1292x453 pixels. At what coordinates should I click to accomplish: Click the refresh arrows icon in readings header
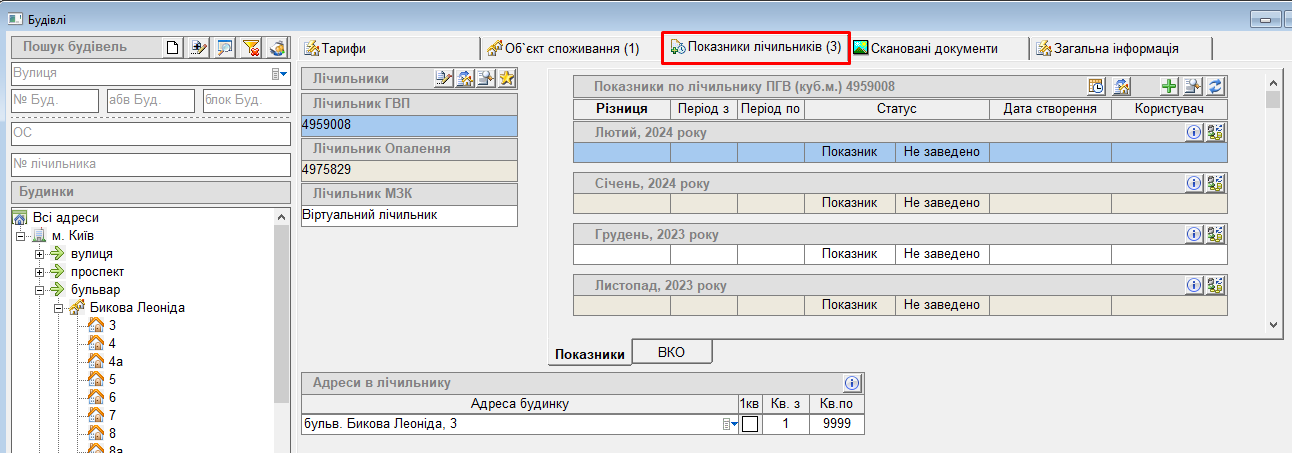point(1216,87)
